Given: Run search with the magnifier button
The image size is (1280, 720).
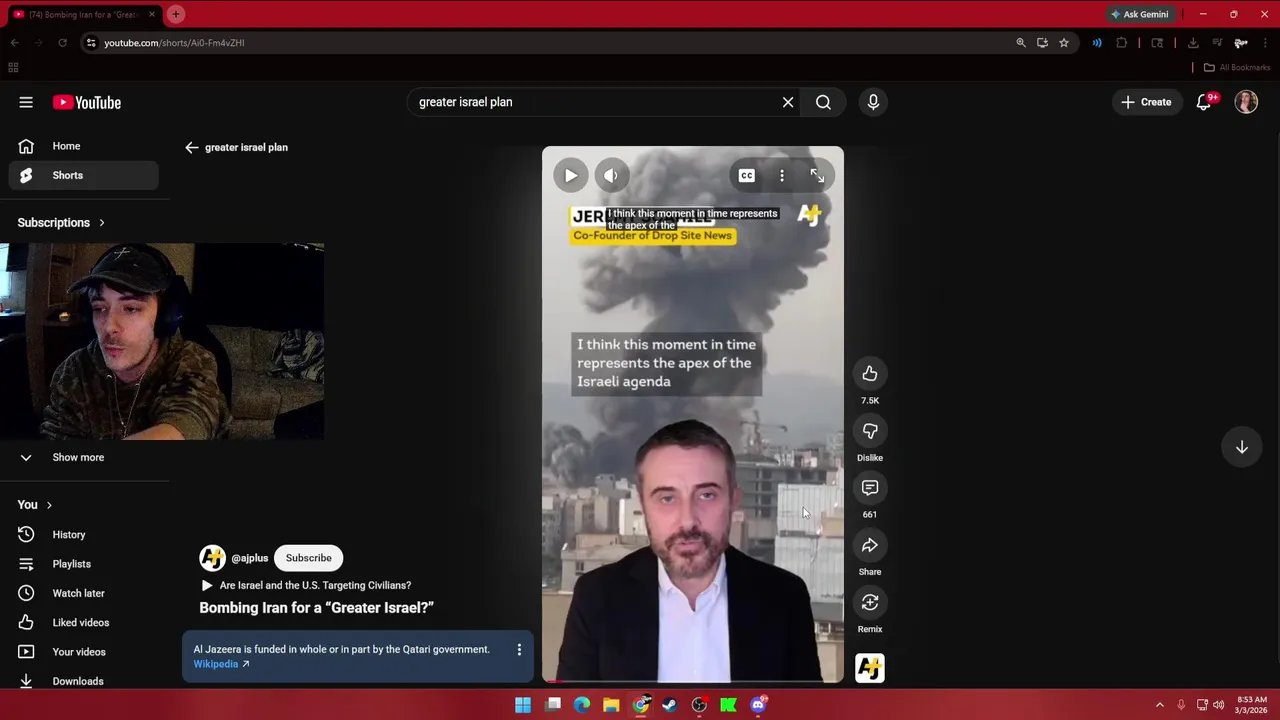Looking at the screenshot, I should click(823, 102).
